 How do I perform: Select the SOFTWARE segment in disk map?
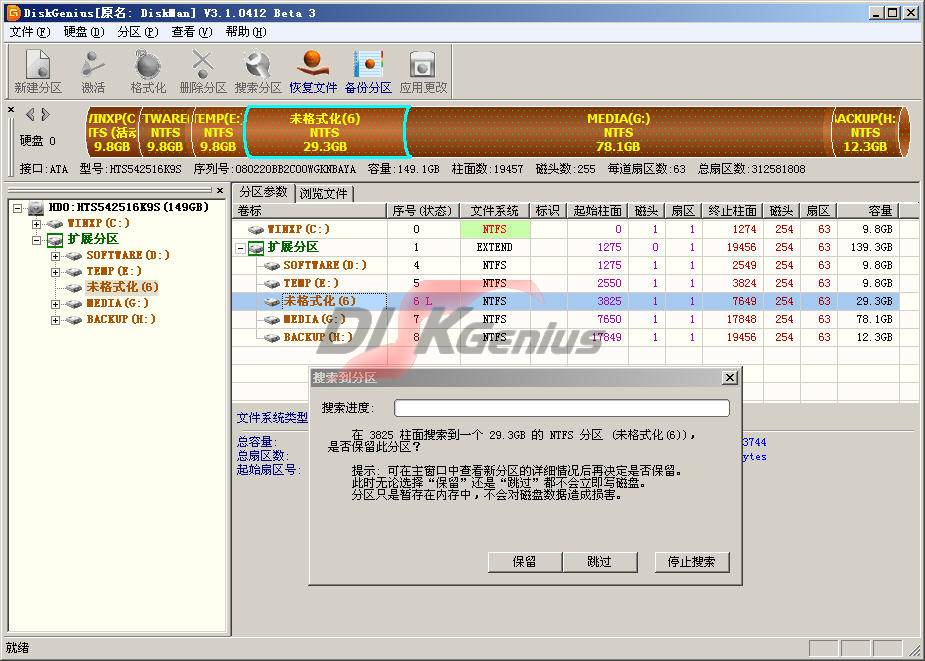165,132
